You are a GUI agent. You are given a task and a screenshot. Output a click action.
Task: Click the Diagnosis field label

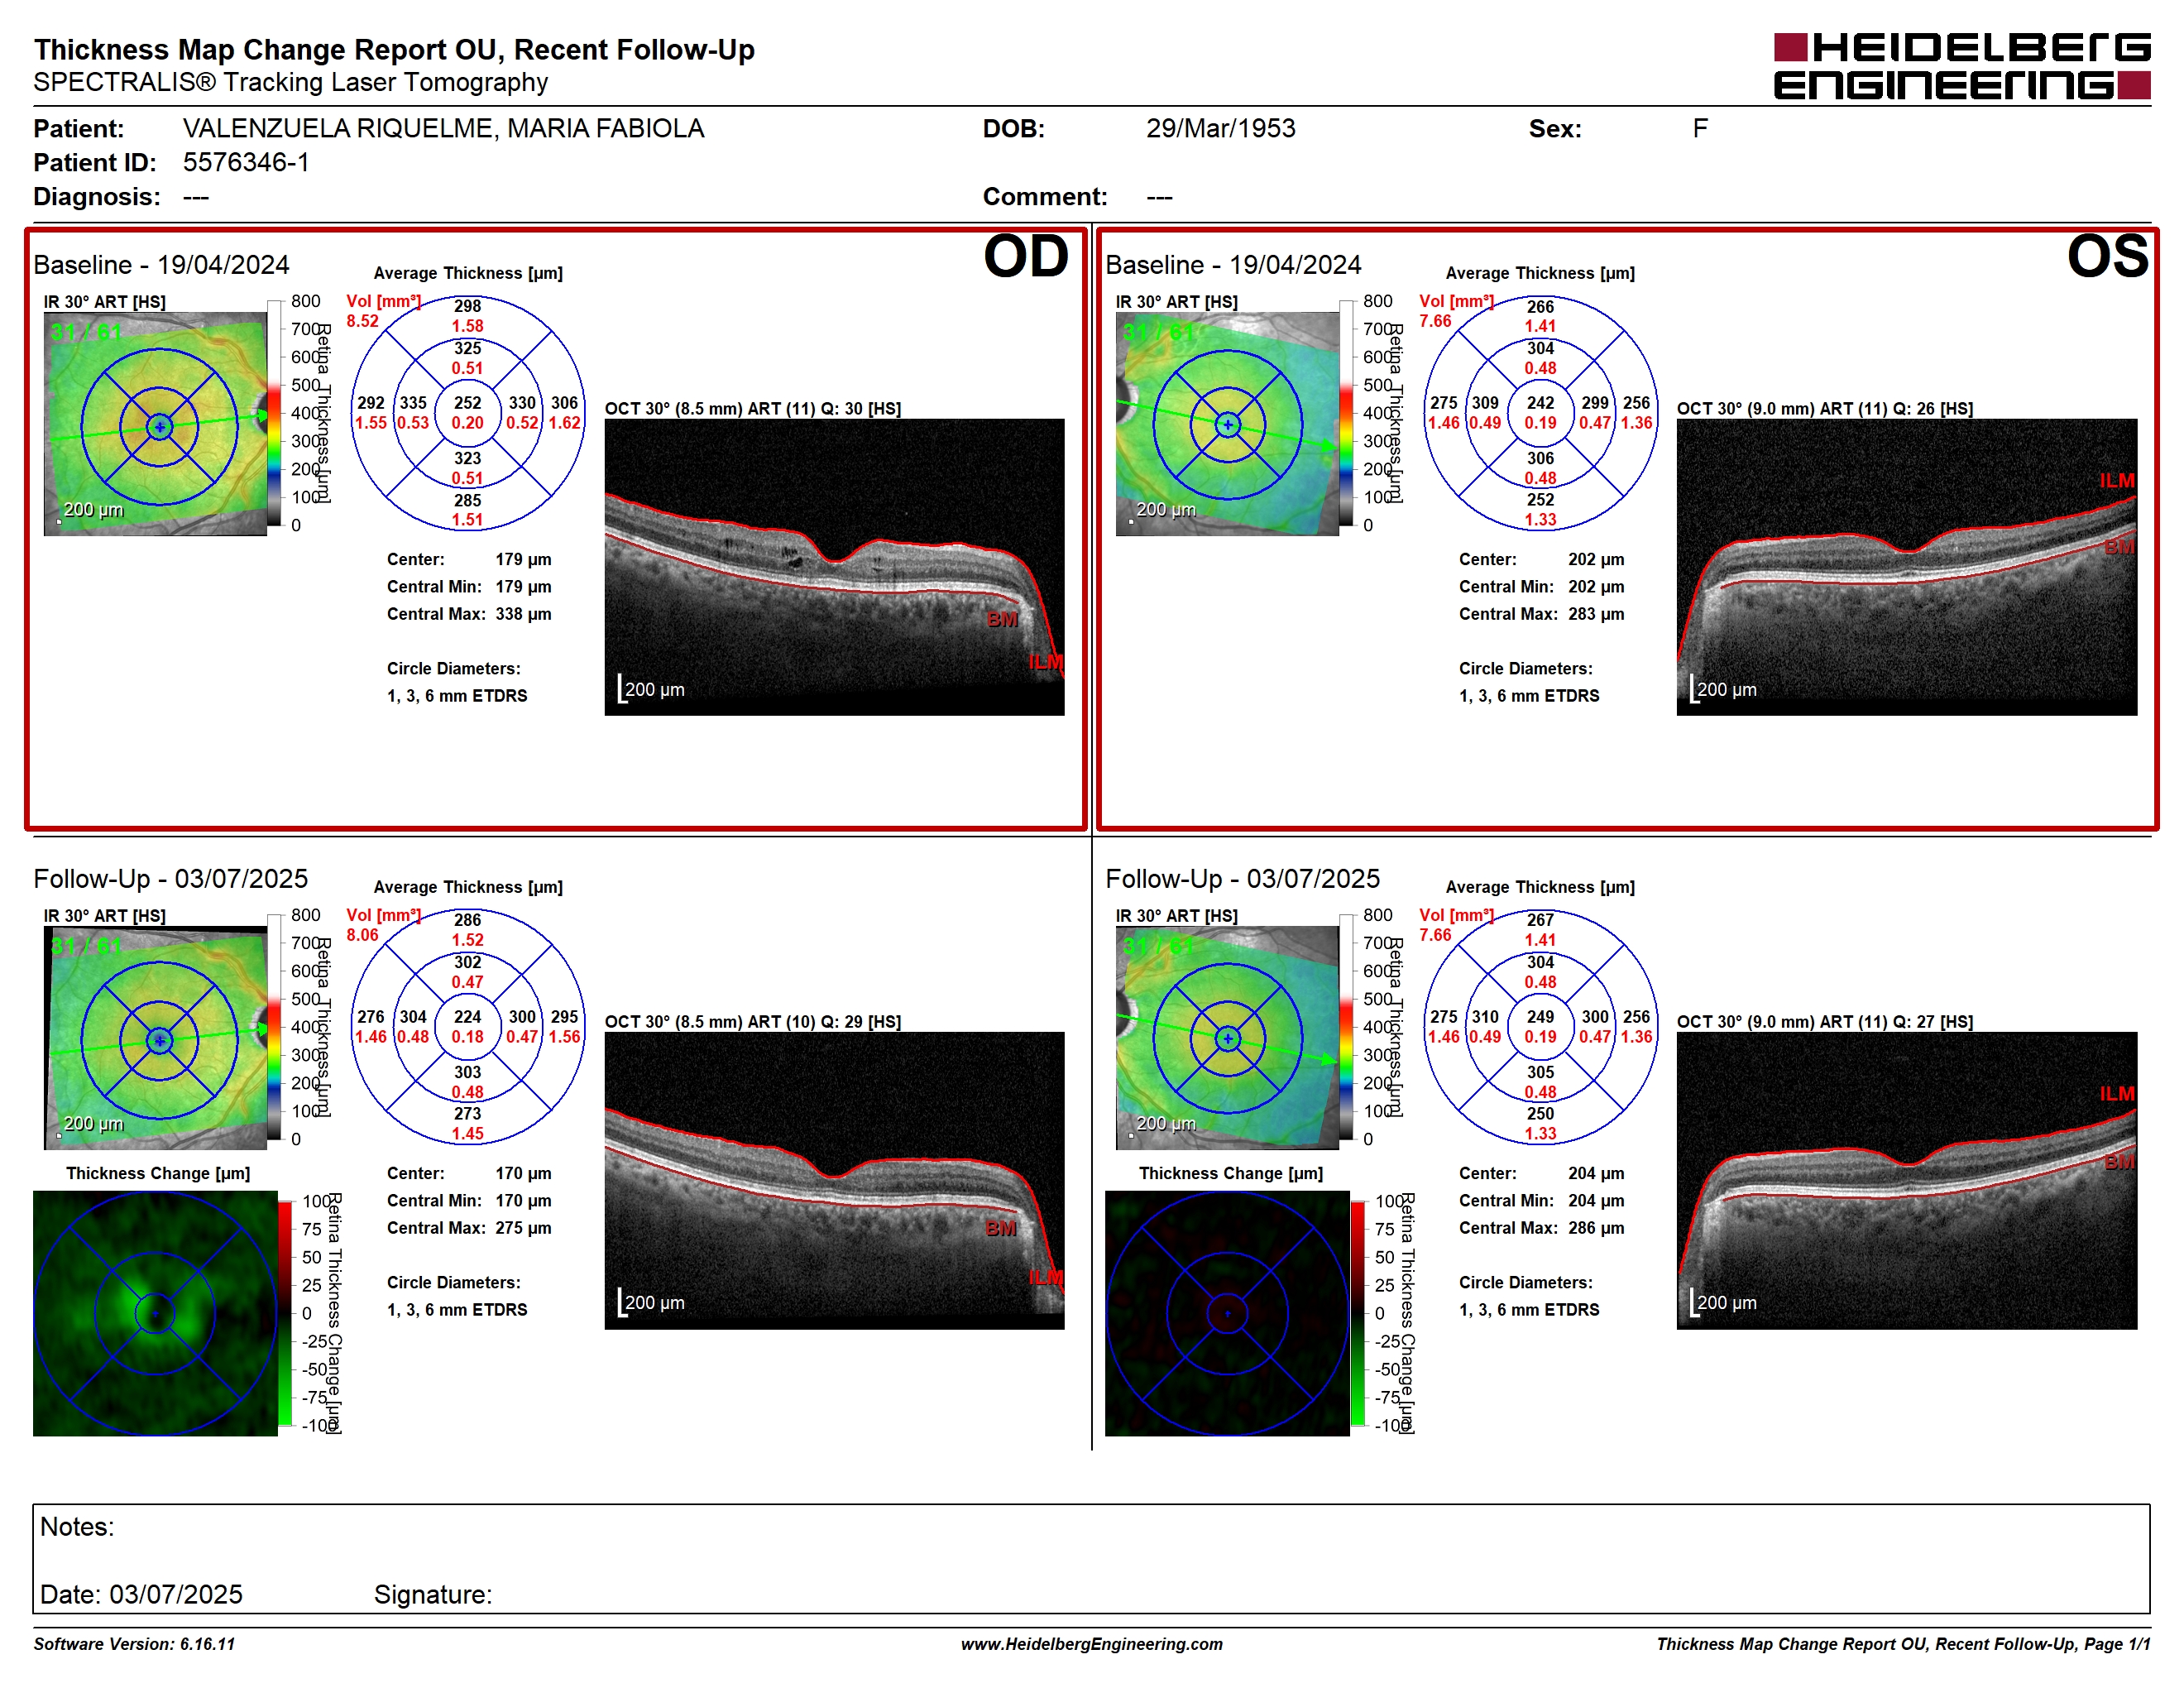coord(96,196)
